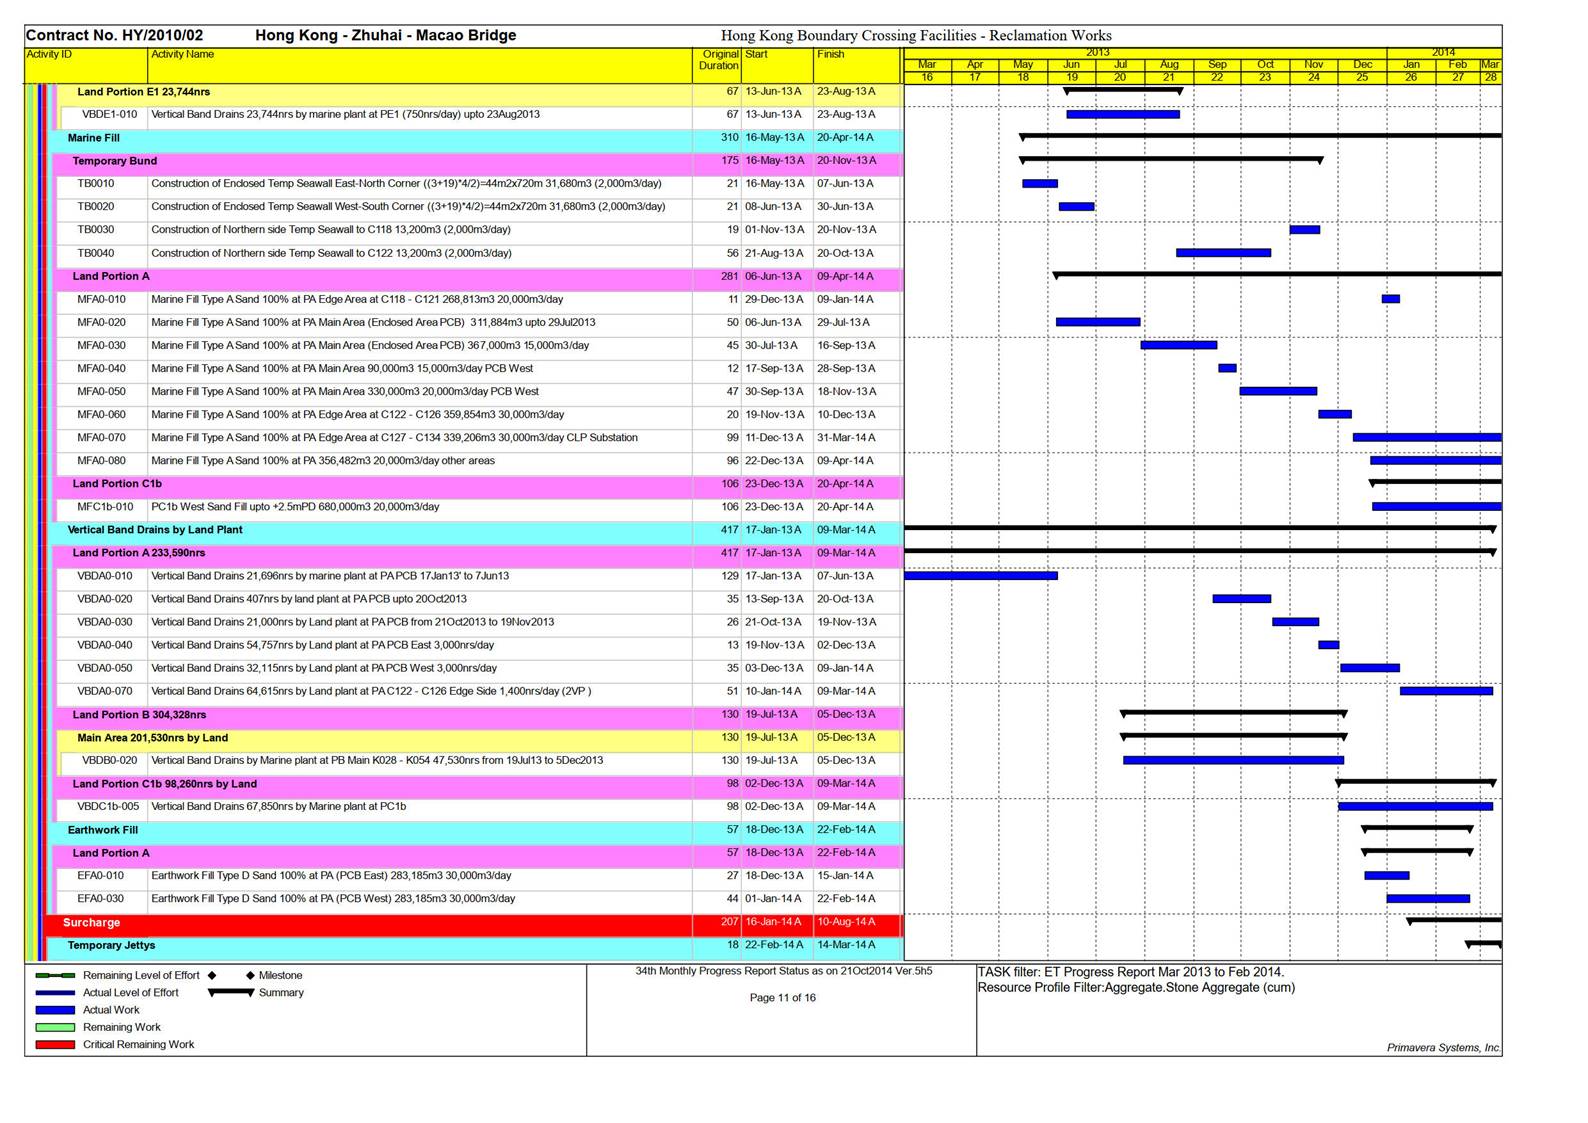
Task: Click activity ID MFA0-080
Action: click(x=102, y=461)
